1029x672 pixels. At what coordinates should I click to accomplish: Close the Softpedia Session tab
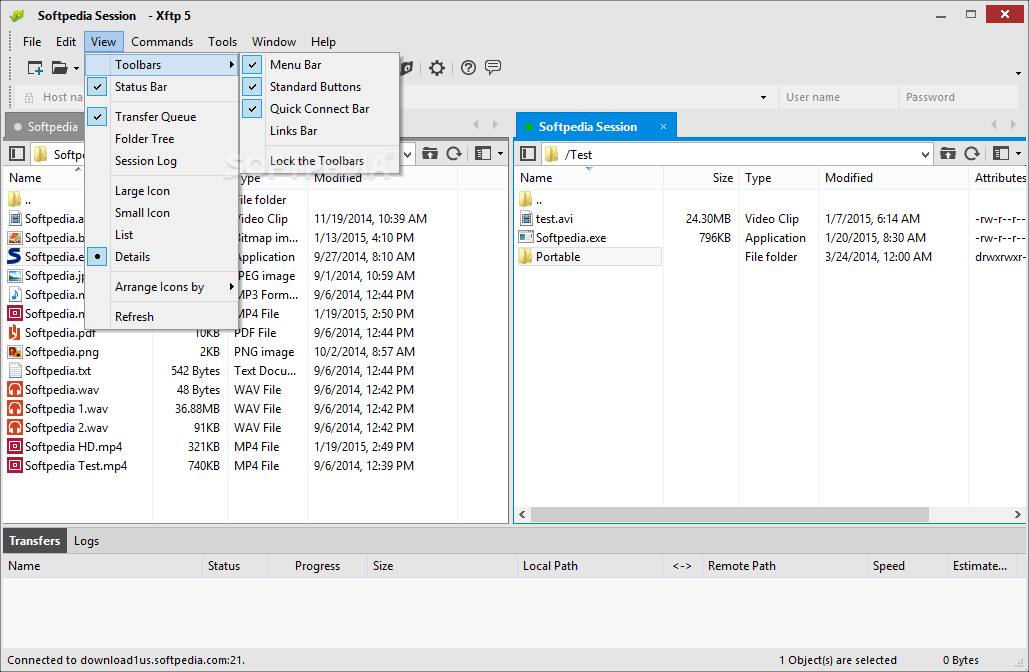coord(663,127)
